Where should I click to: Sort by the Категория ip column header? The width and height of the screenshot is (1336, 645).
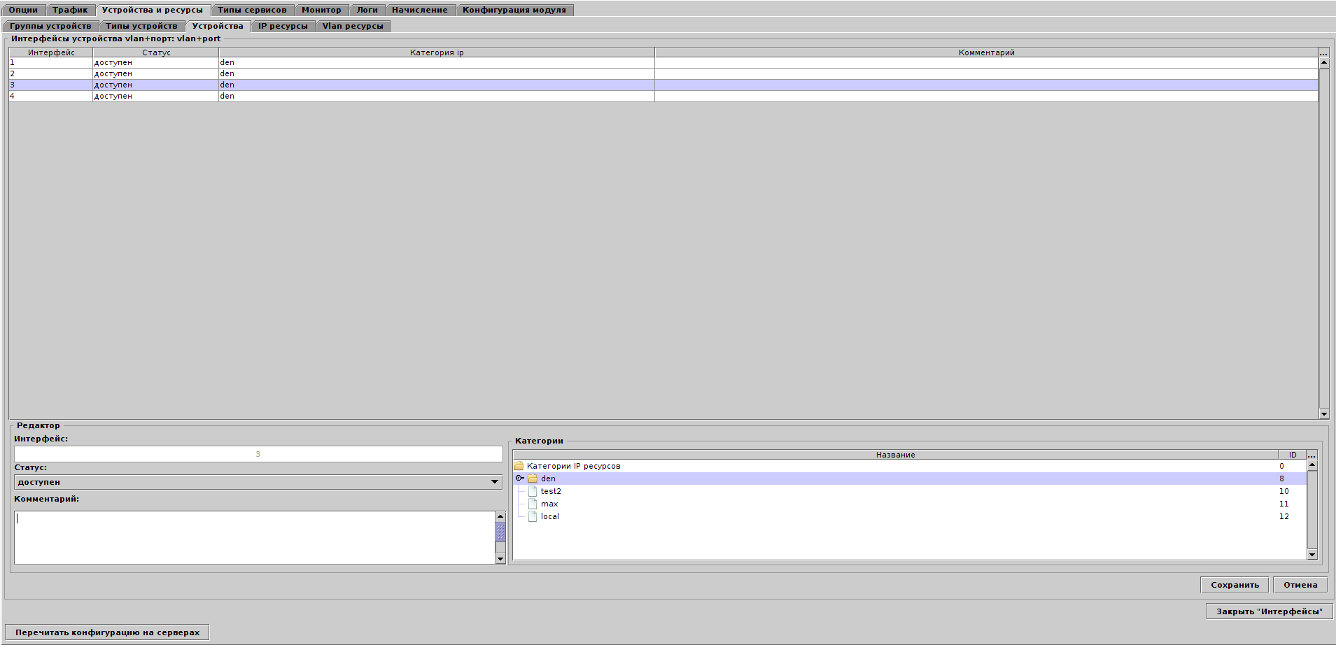[x=436, y=52]
